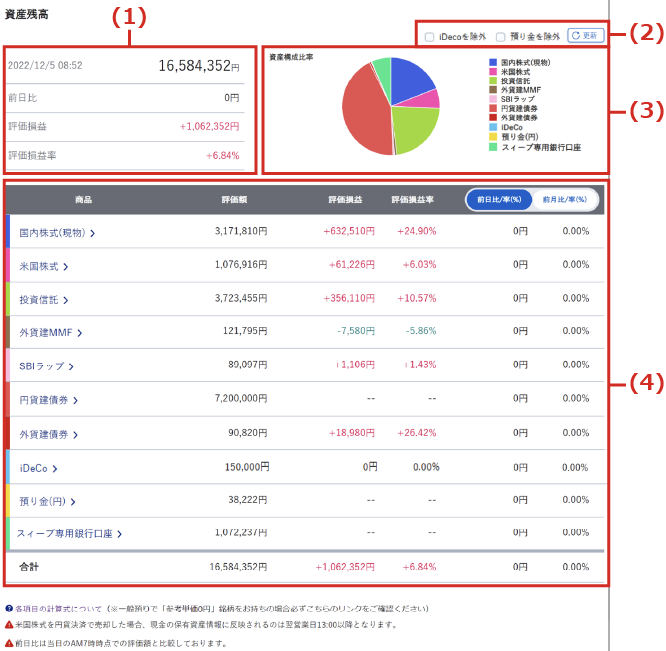This screenshot has width=666, height=651.
Task: Click the 商品 column header
Action: (83, 200)
